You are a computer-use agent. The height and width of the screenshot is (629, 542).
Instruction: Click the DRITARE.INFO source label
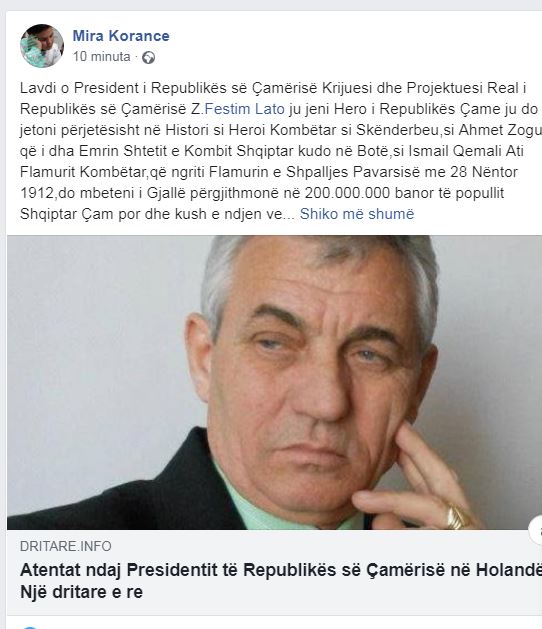coord(66,546)
